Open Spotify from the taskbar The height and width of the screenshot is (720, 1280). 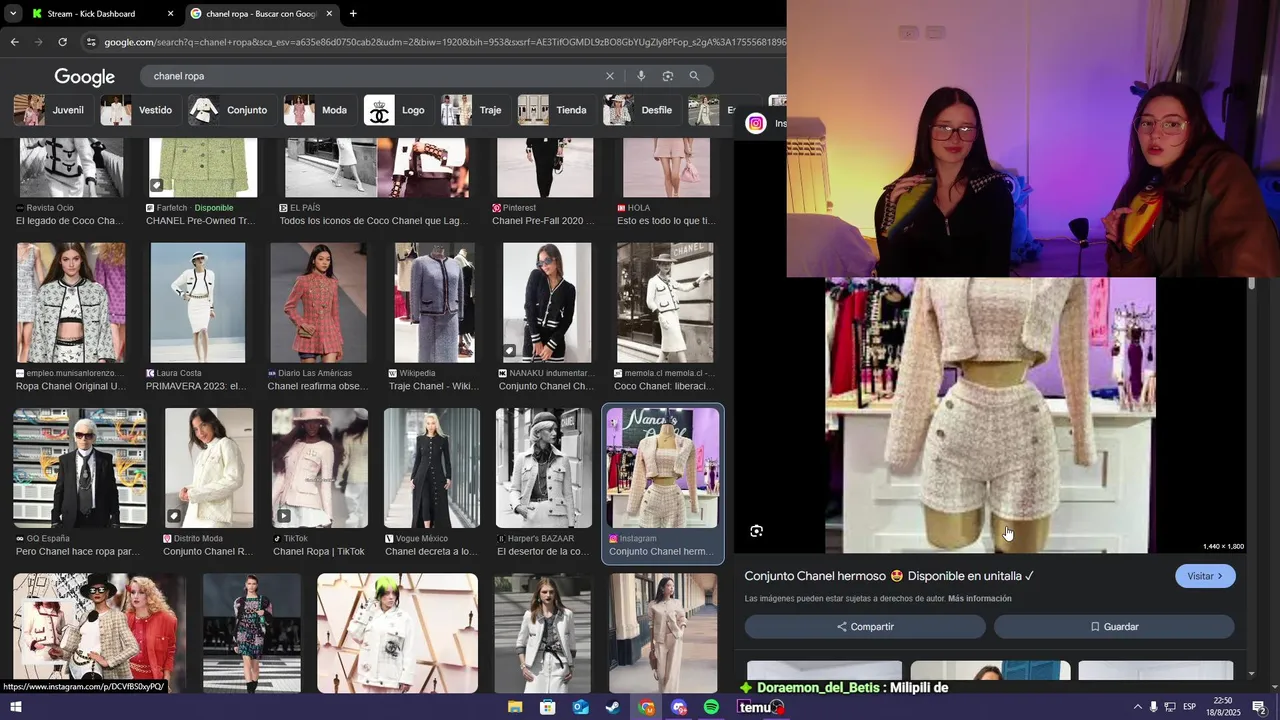(x=711, y=707)
